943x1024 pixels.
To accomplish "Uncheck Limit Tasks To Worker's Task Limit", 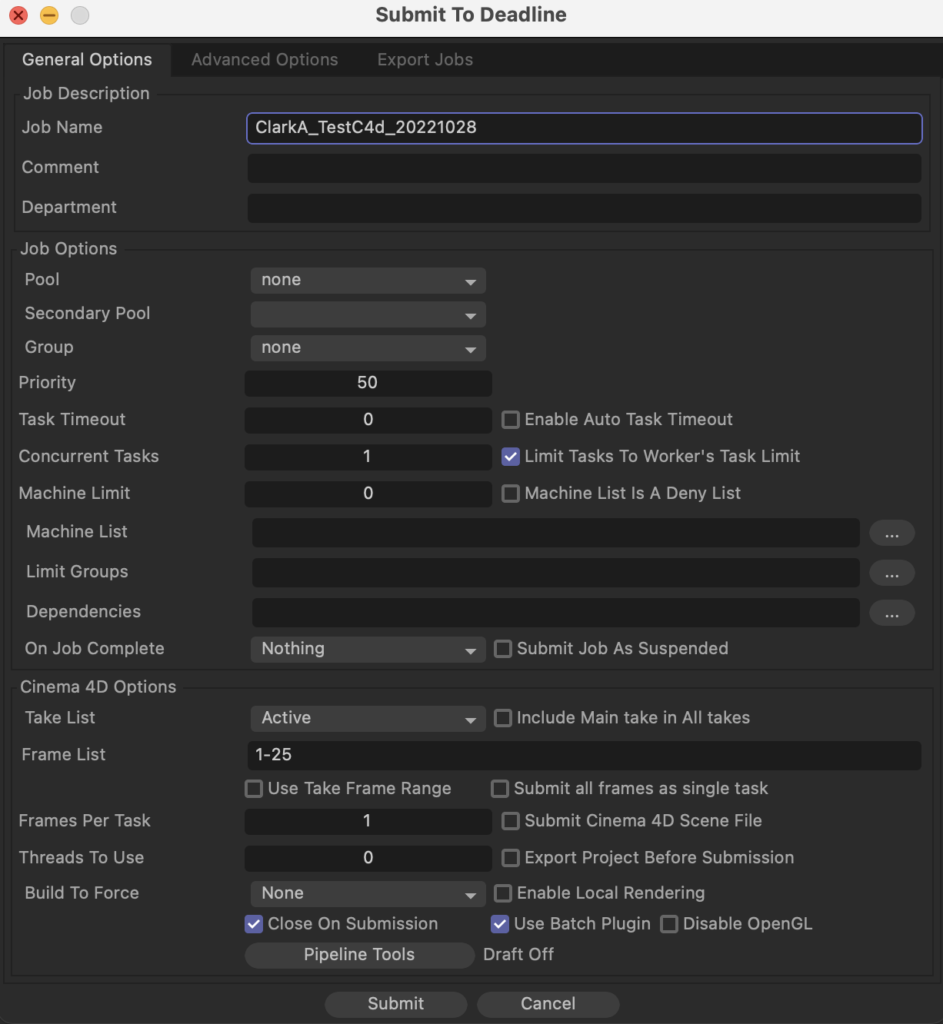I will [x=511, y=456].
